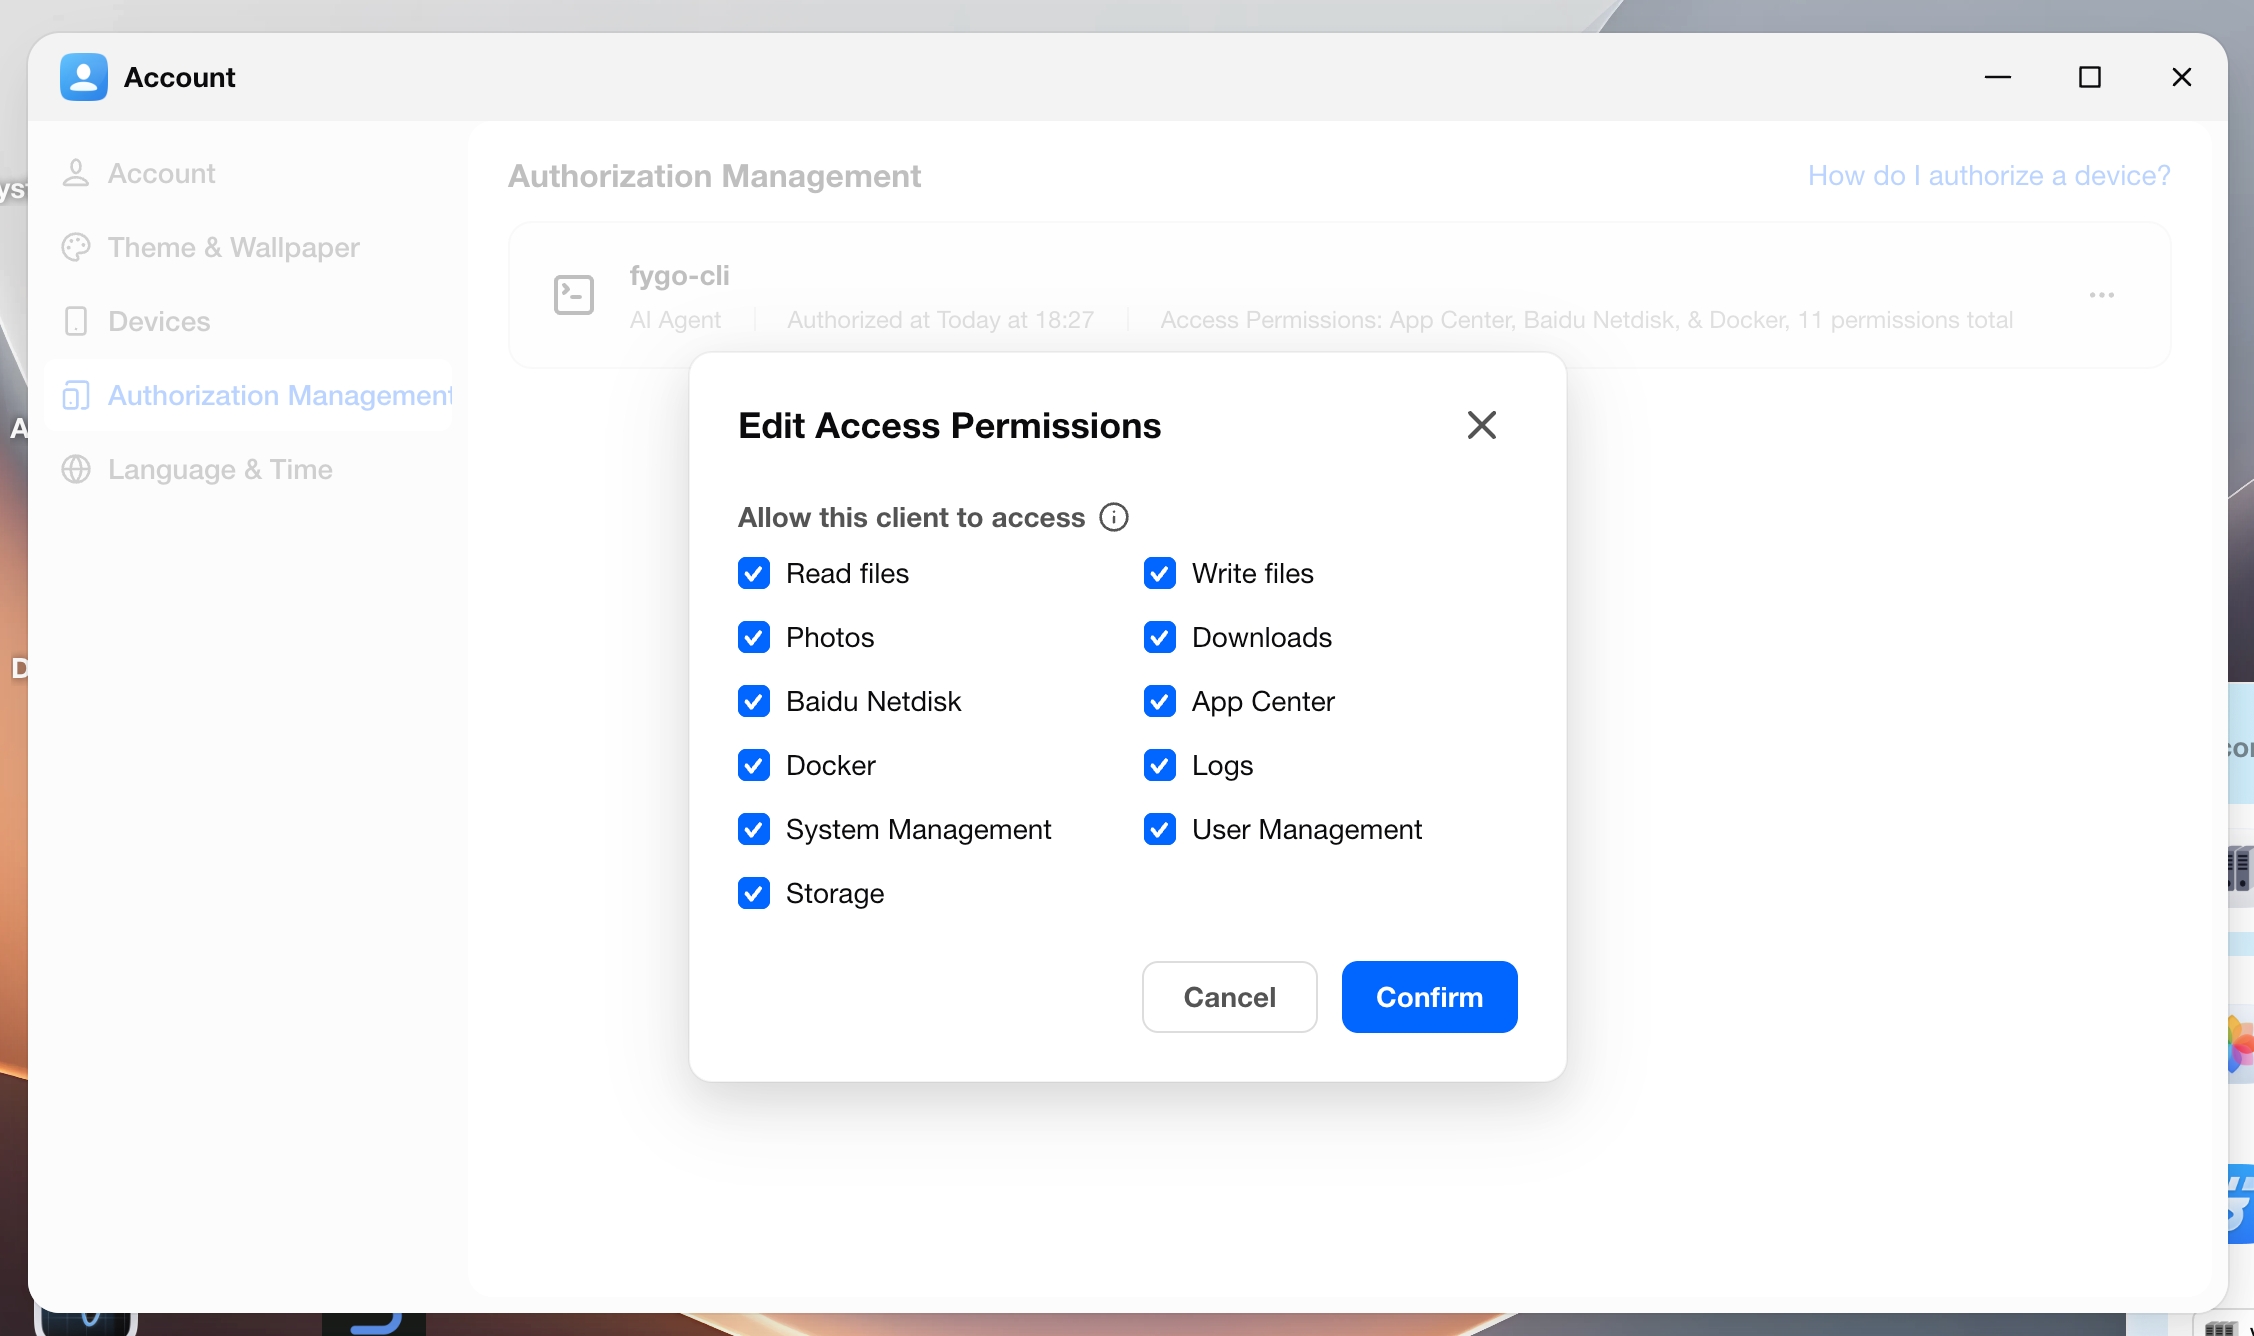2254x1336 pixels.
Task: Uncheck the Read files permission
Action: pyautogui.click(x=754, y=573)
